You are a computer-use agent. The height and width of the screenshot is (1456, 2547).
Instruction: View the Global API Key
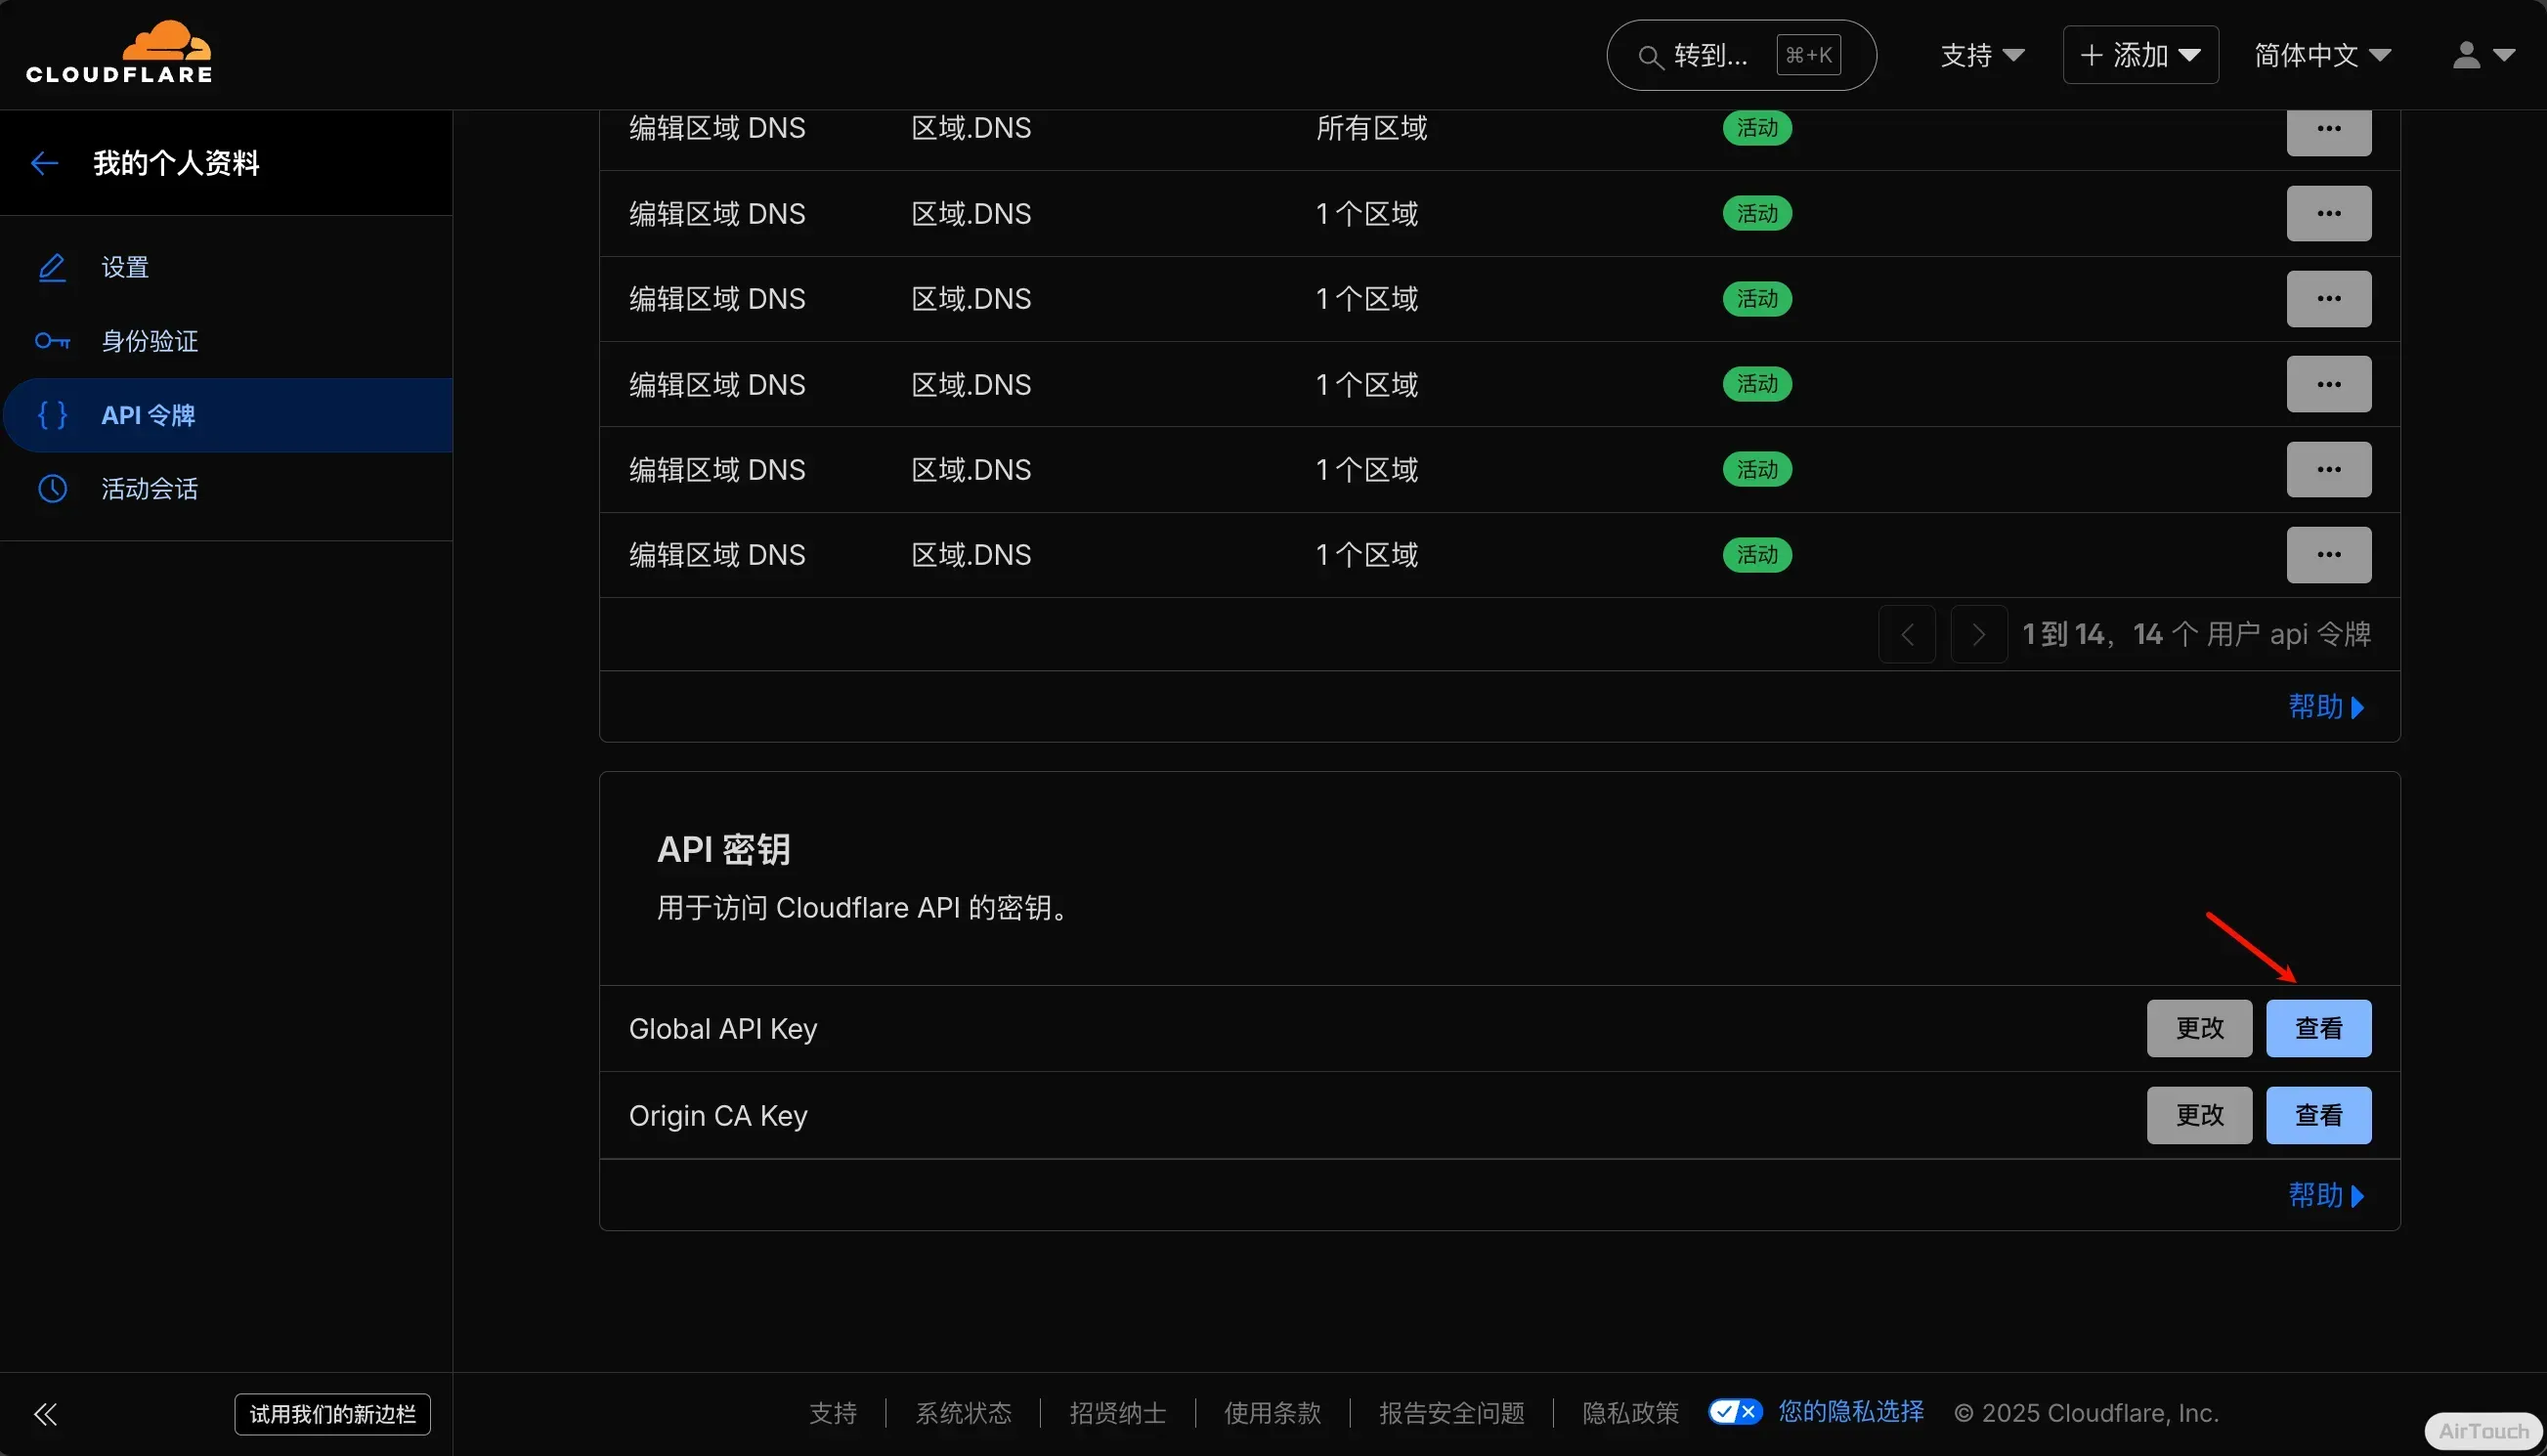2317,1028
